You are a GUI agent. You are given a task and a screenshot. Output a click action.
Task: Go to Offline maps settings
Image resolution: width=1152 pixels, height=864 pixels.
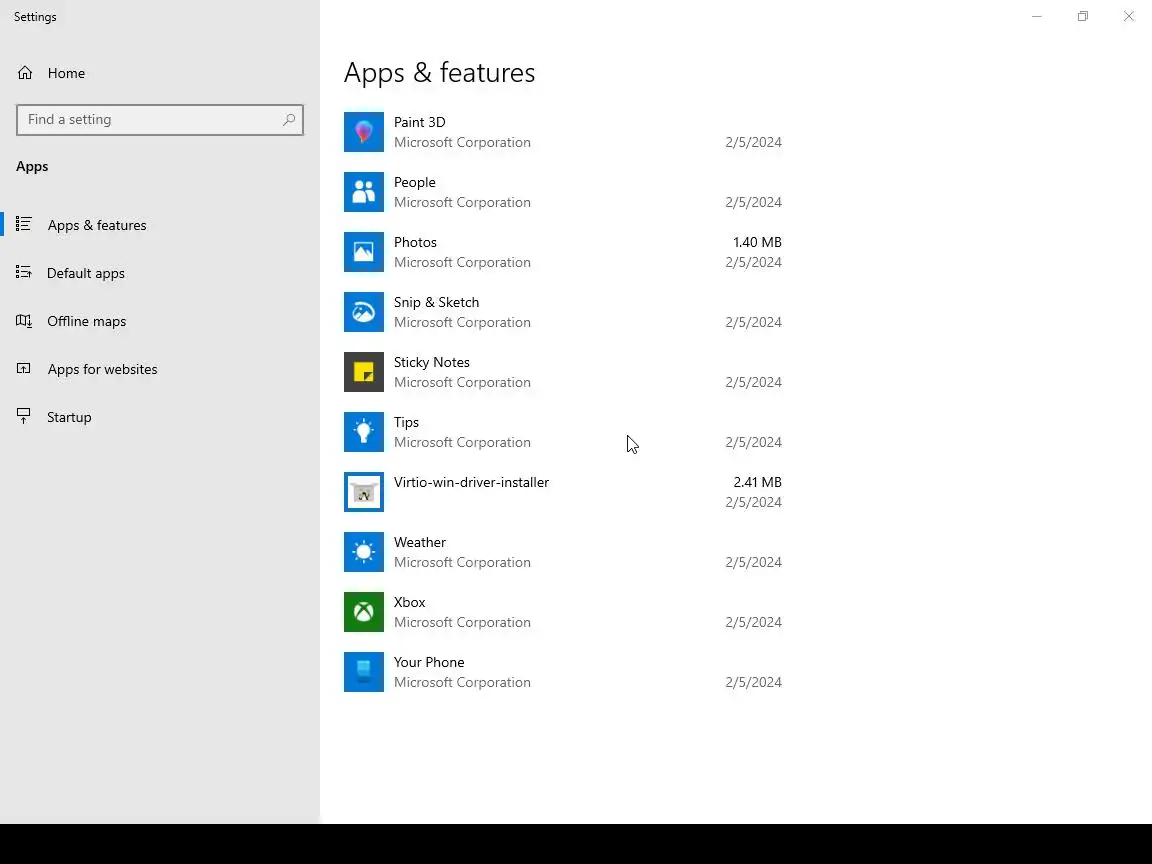86,321
